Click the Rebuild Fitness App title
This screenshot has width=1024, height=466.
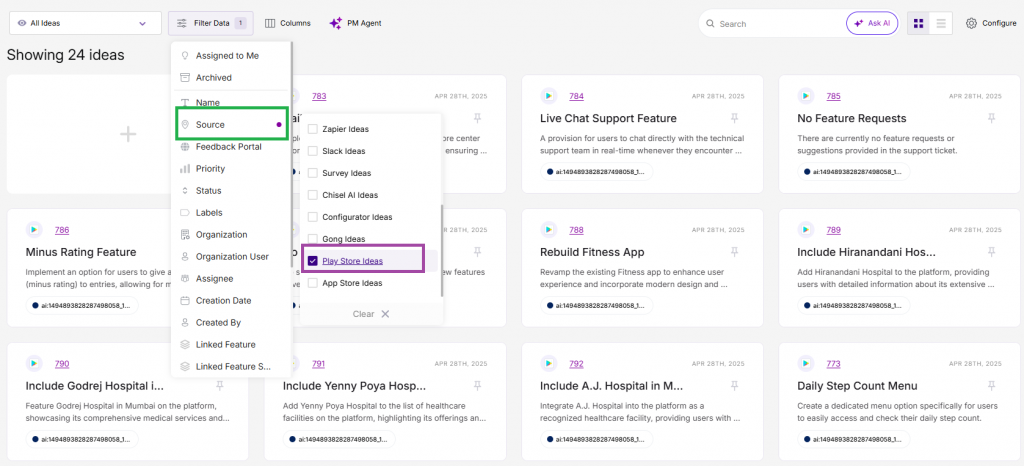[592, 253]
